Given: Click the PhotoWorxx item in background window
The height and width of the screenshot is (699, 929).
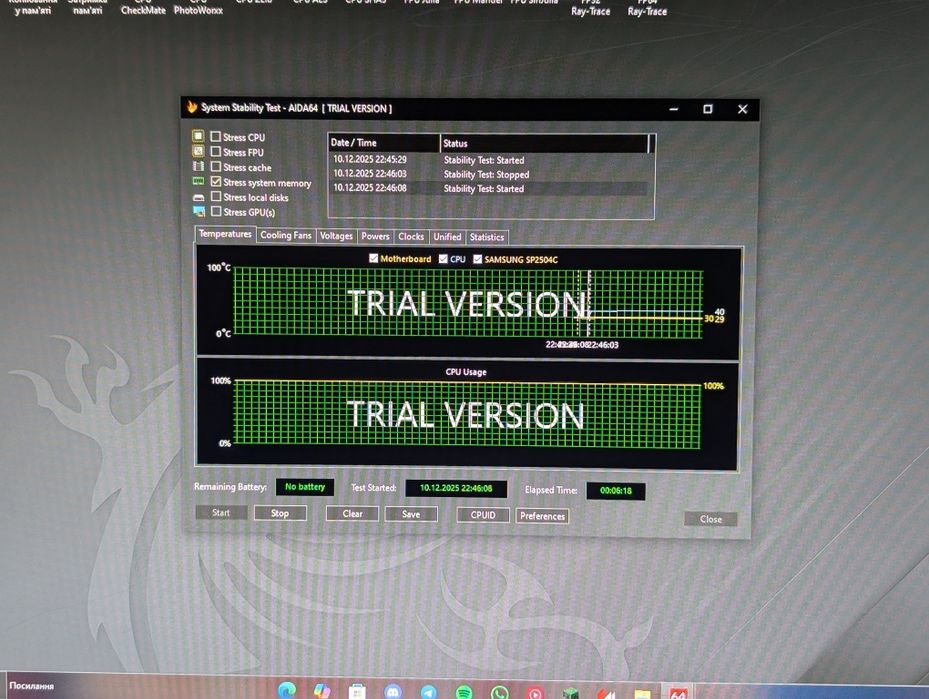Looking at the screenshot, I should pos(198,7).
